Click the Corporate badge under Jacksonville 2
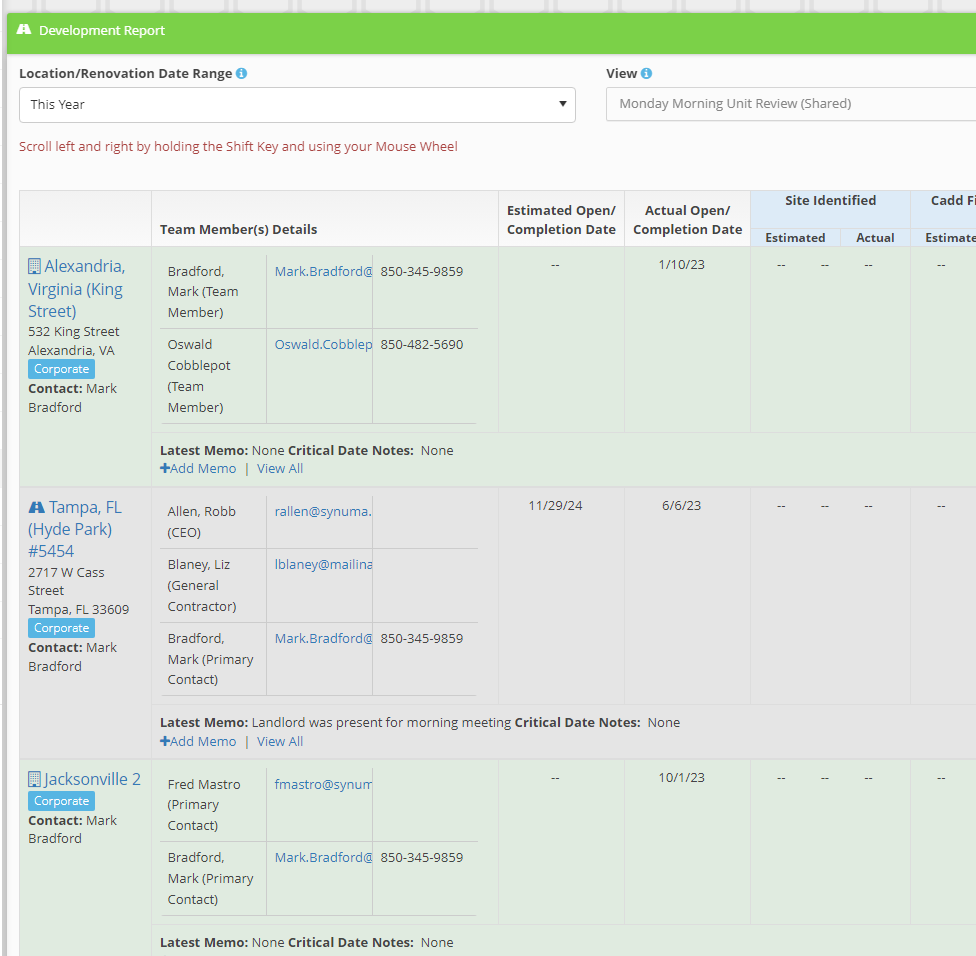The width and height of the screenshot is (976, 956). (x=62, y=801)
